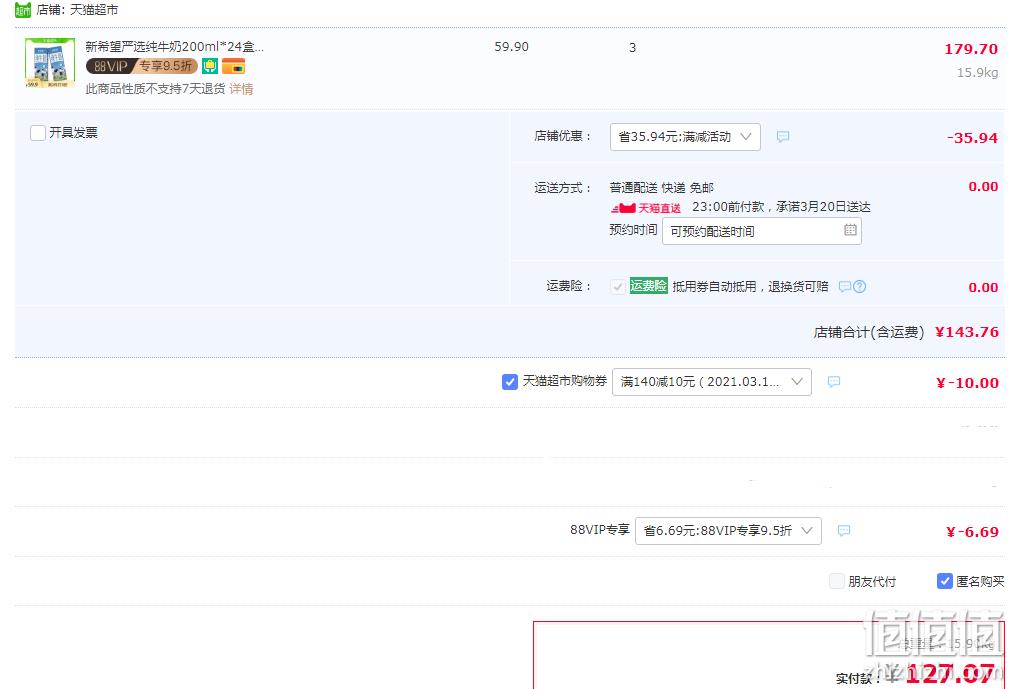This screenshot has height=689, width=1013.
Task: Click the 天猫超市 store name
Action: point(94,10)
